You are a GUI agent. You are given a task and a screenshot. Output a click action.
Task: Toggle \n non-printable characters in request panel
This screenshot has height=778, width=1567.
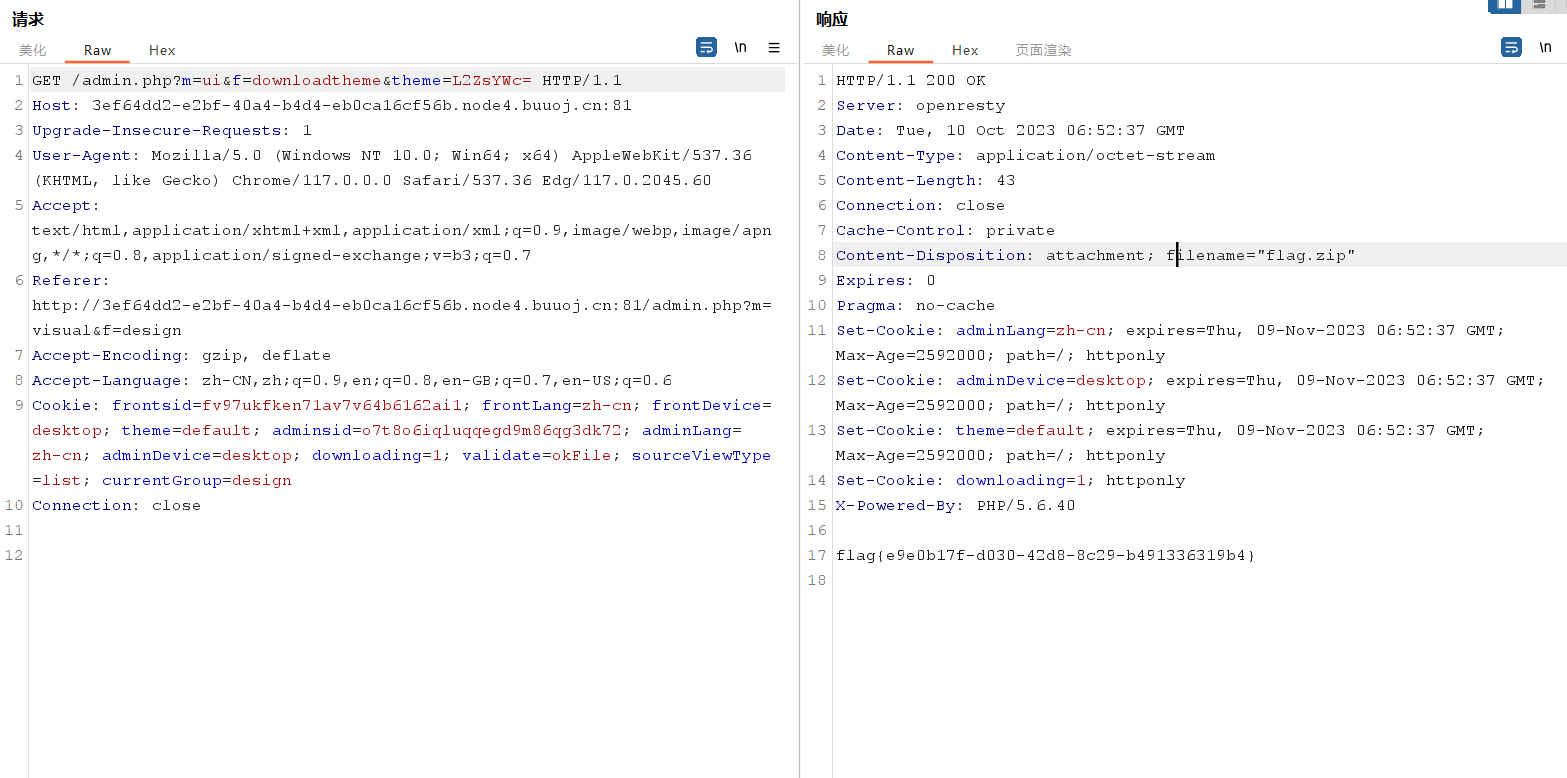(740, 47)
